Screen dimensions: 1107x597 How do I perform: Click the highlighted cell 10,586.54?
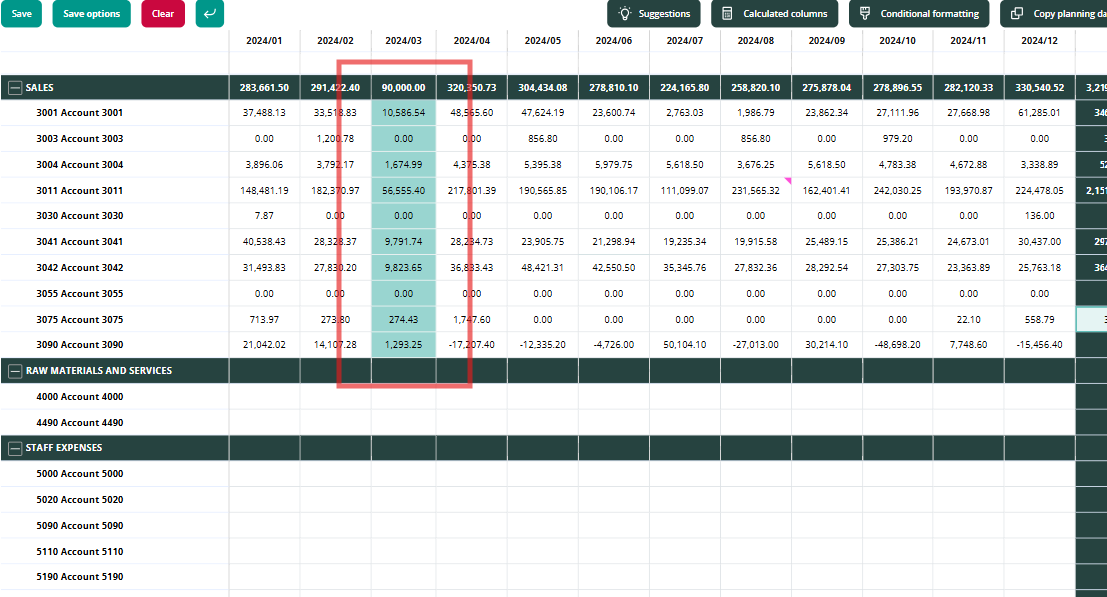coord(403,113)
